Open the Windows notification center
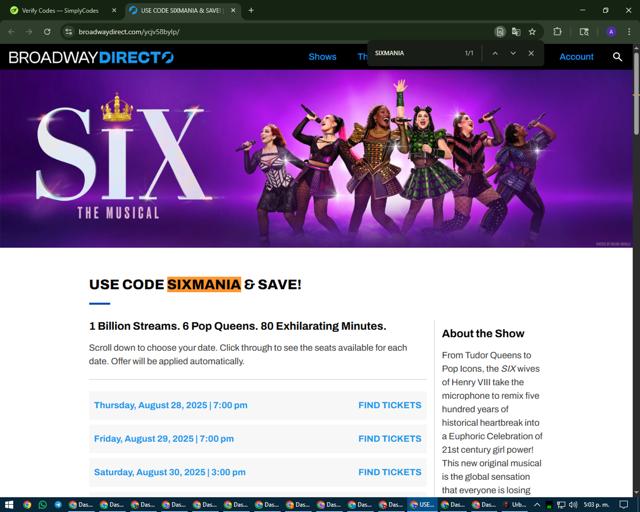Screen dimensions: 640x512 point(624,505)
